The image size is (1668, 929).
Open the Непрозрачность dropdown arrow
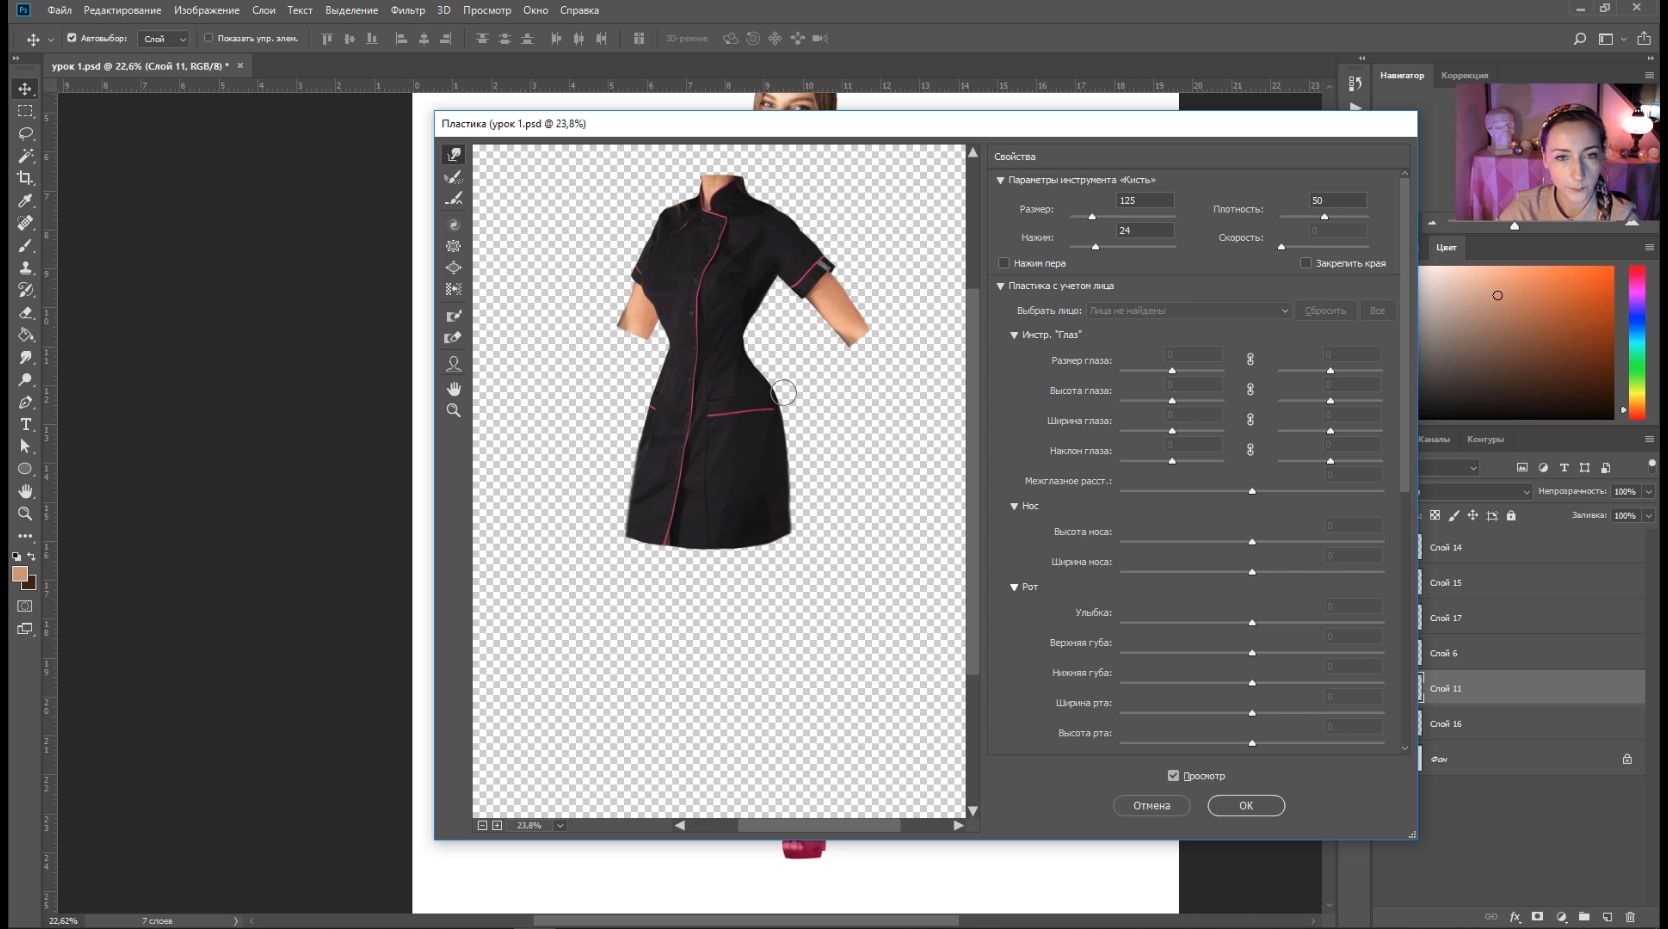click(x=1648, y=491)
